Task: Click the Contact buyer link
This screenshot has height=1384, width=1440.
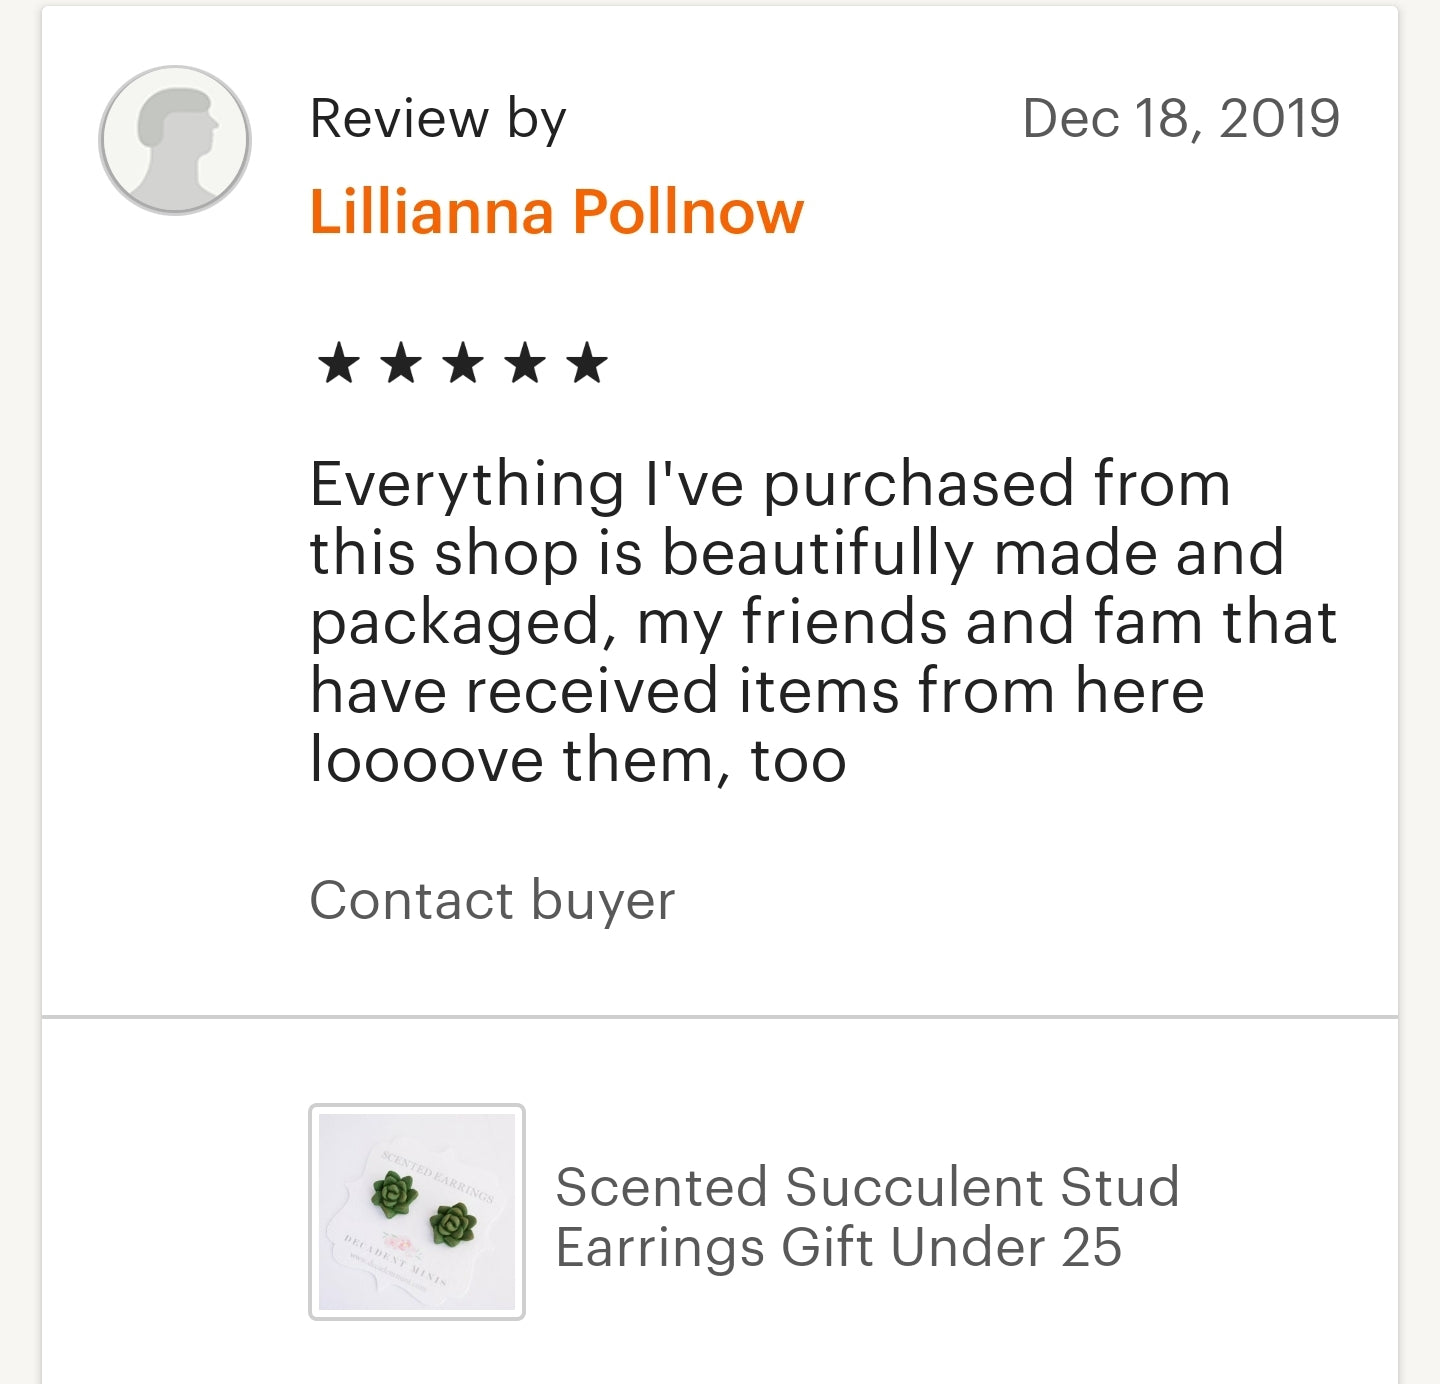Action: pyautogui.click(x=492, y=899)
